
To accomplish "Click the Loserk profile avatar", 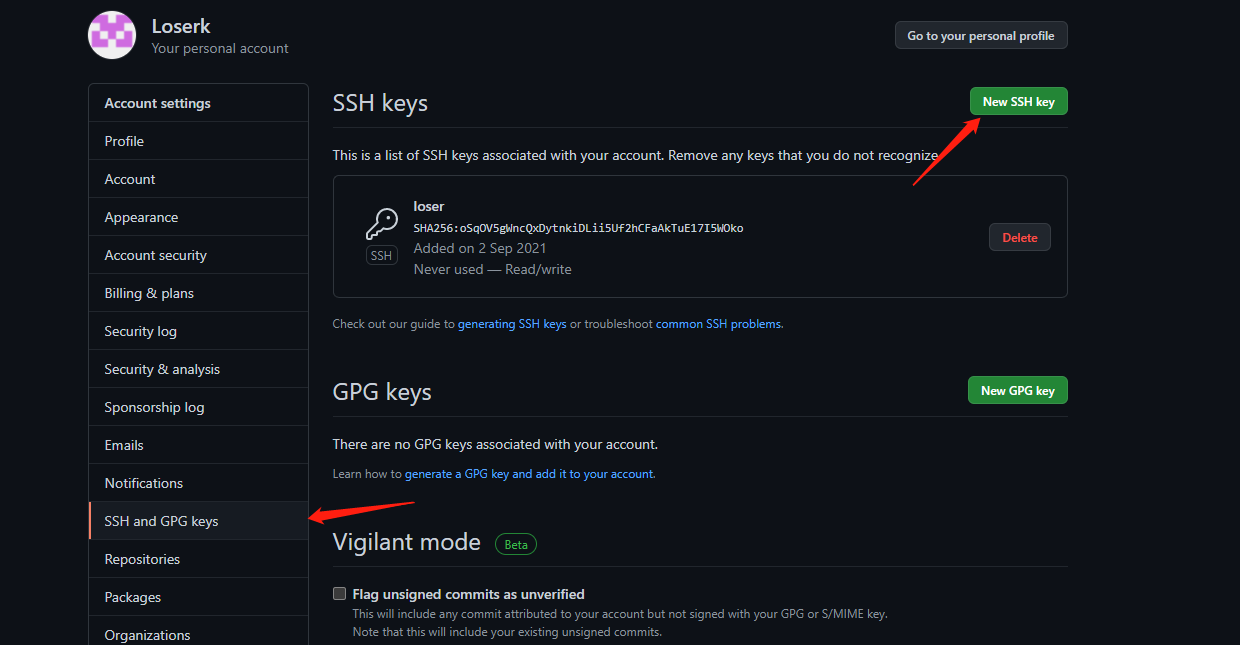I will point(112,35).
